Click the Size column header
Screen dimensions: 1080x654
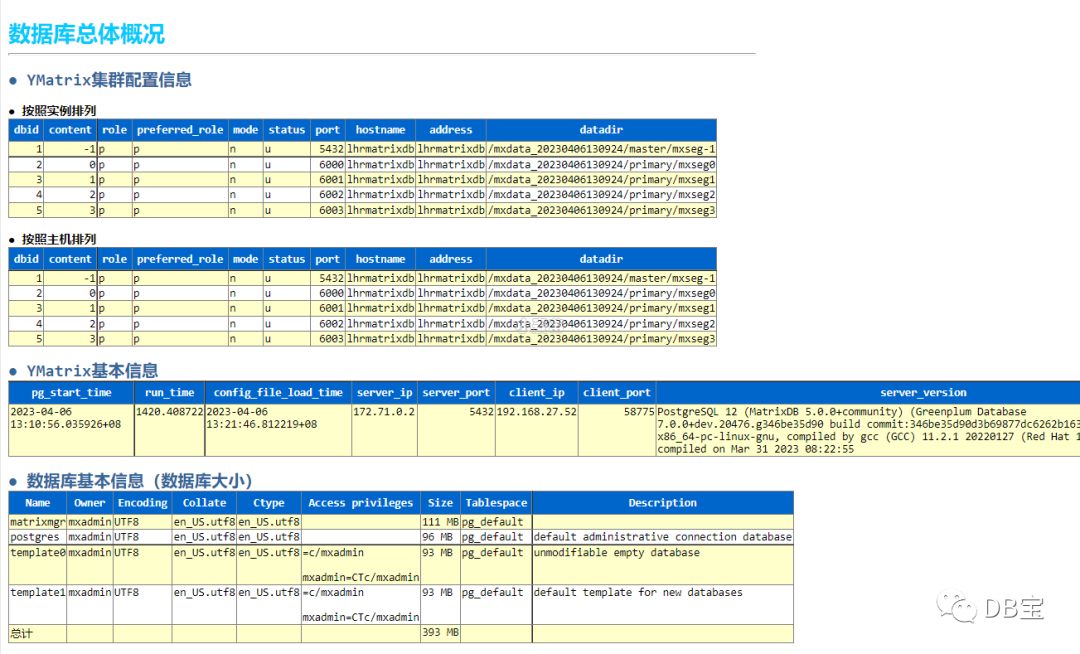(440, 503)
